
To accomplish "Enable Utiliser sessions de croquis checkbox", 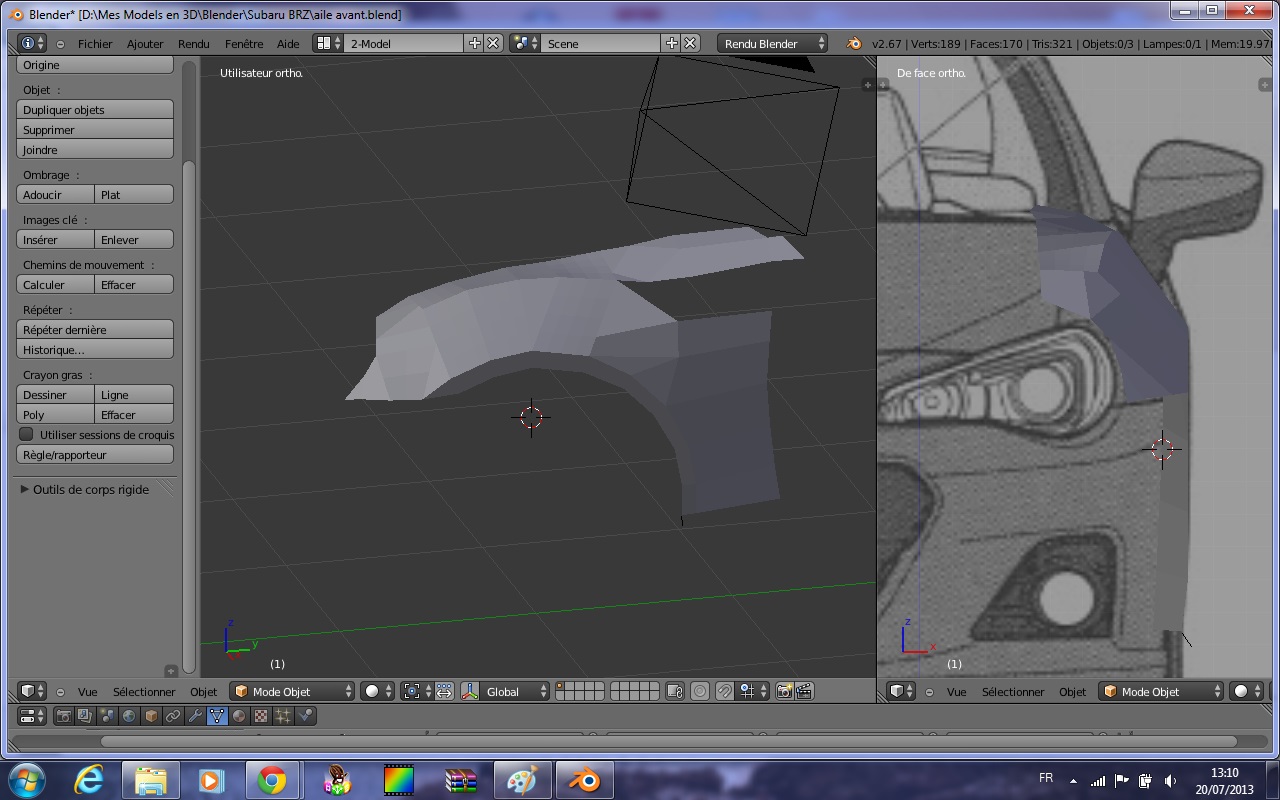I will click(27, 434).
